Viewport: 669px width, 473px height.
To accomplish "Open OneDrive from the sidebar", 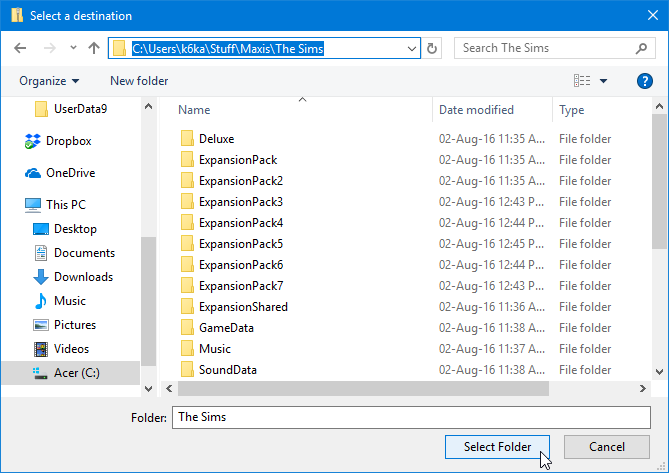I will [70, 173].
